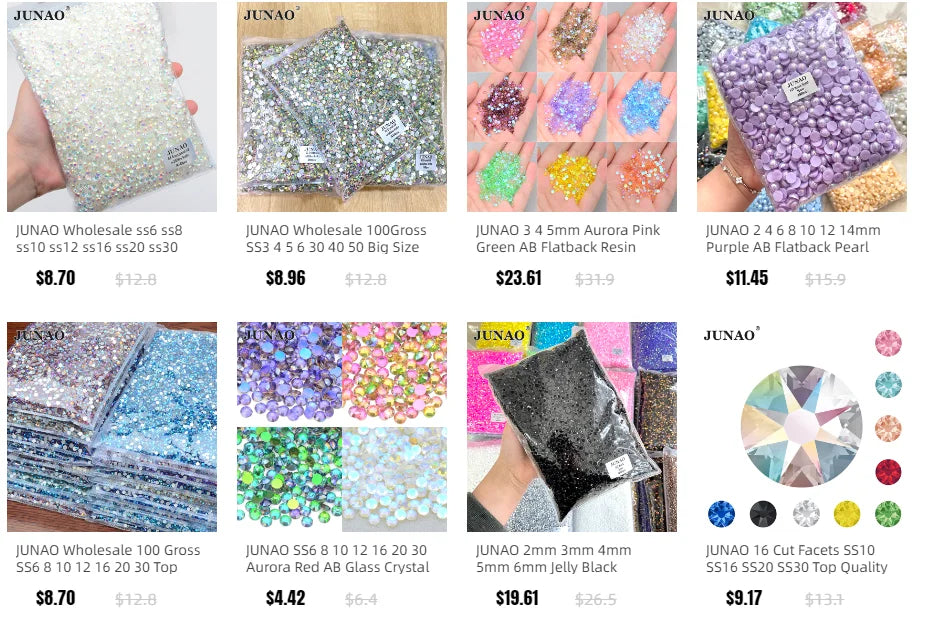Click title 'JUNAO SS6 8 10 12 16 20 30 Aurora Red'
This screenshot has width=944, height=642.
338,558
